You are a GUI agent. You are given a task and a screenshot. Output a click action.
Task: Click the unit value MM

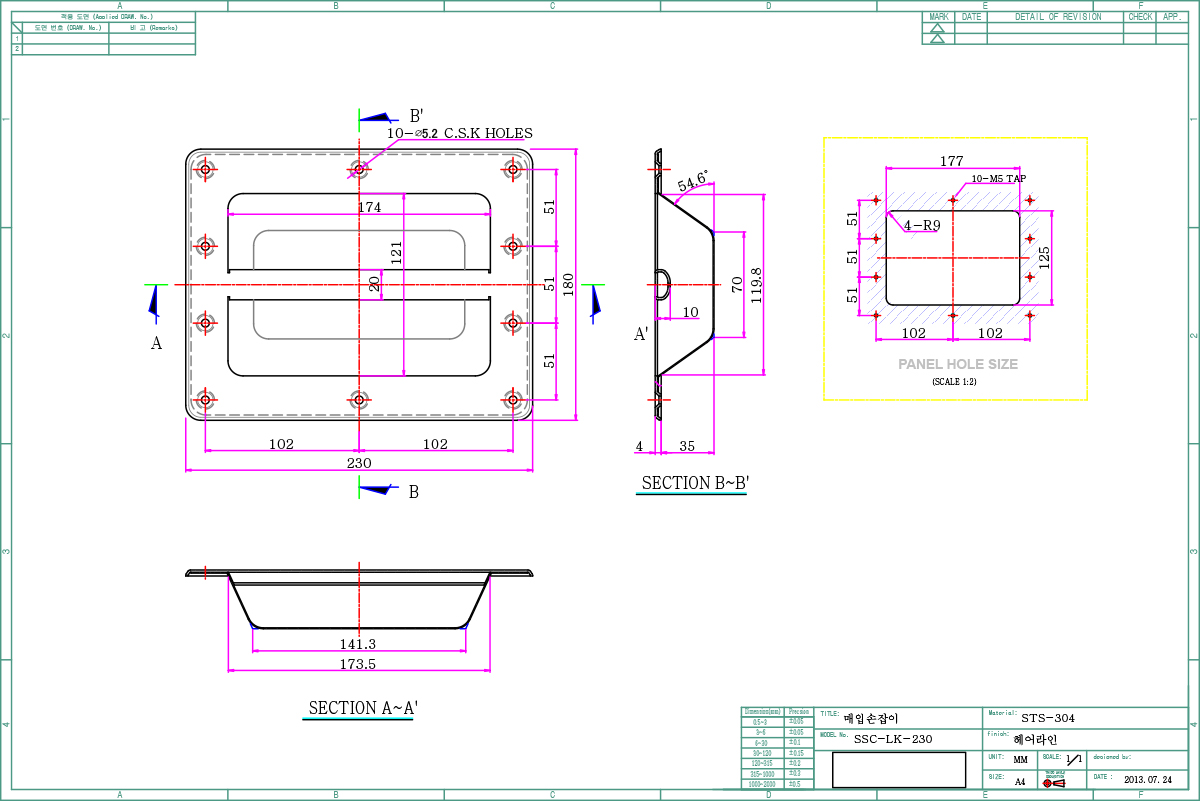(1020, 760)
